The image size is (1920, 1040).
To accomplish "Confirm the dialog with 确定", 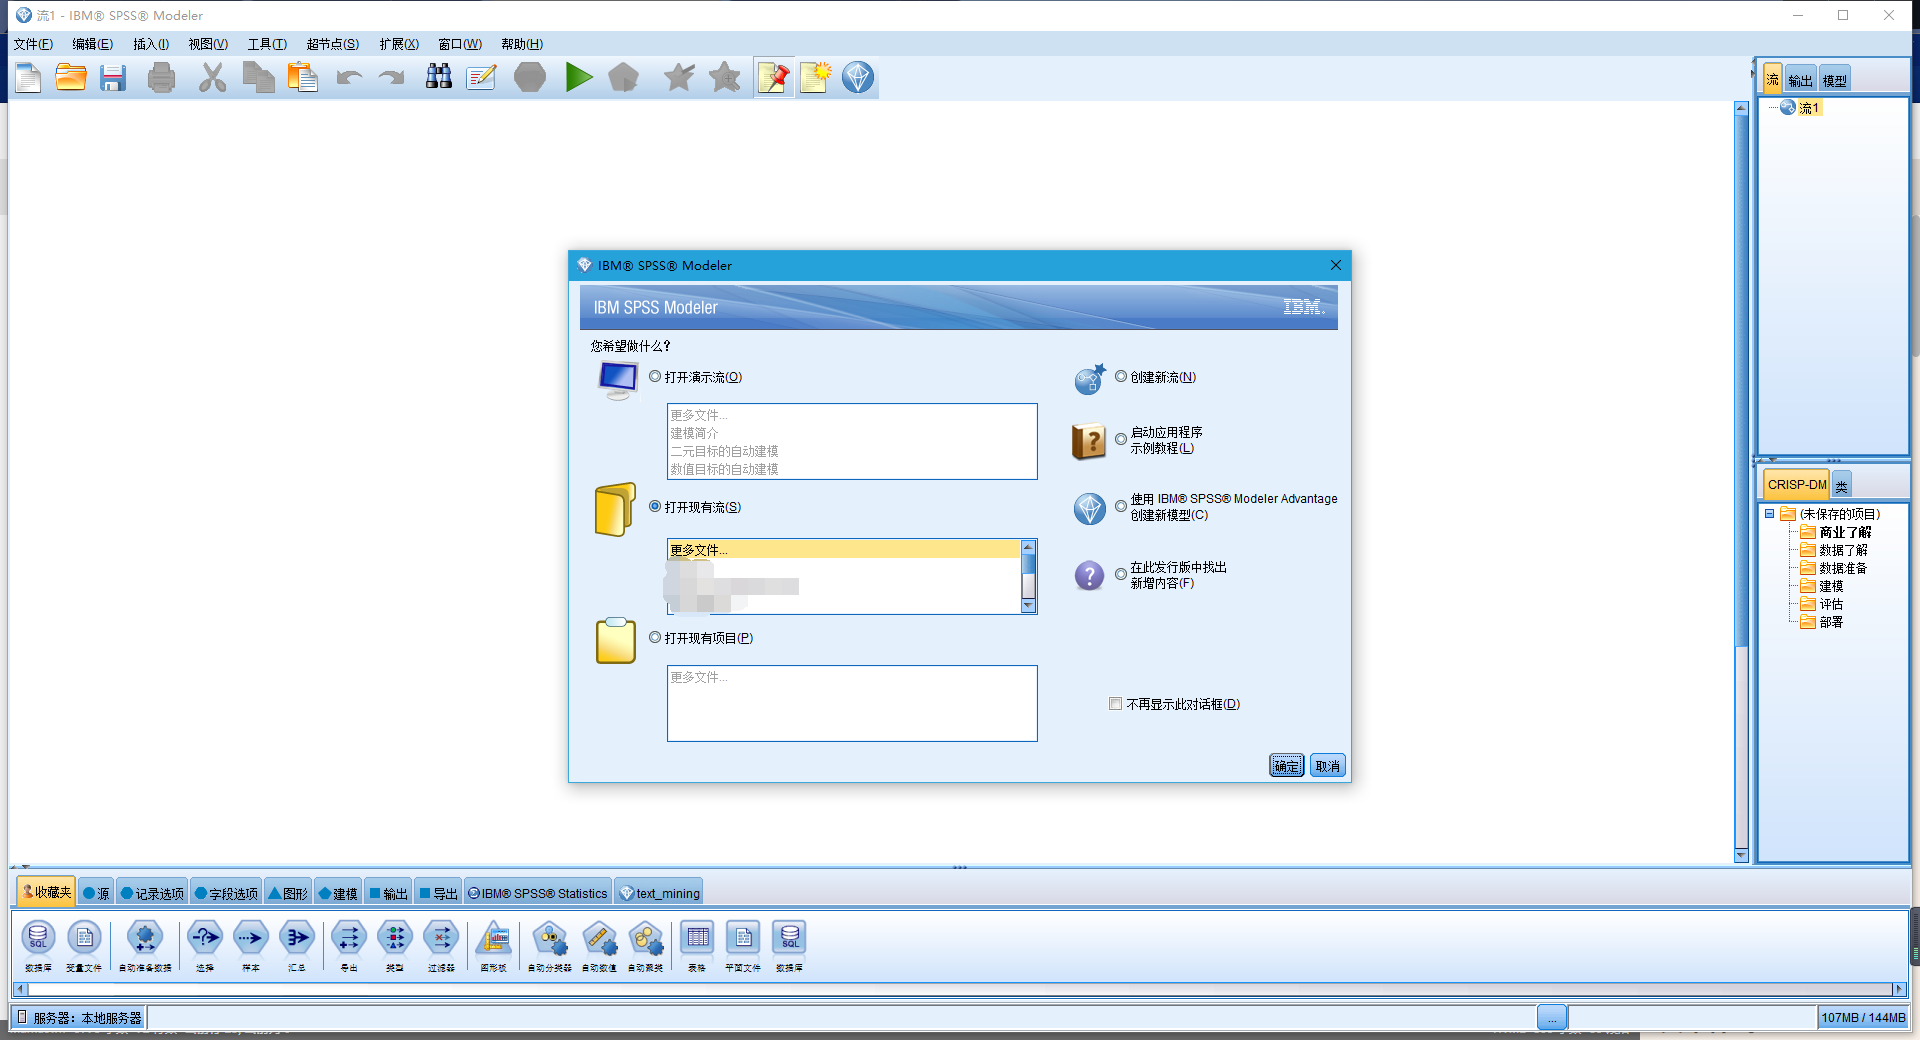I will point(1287,766).
